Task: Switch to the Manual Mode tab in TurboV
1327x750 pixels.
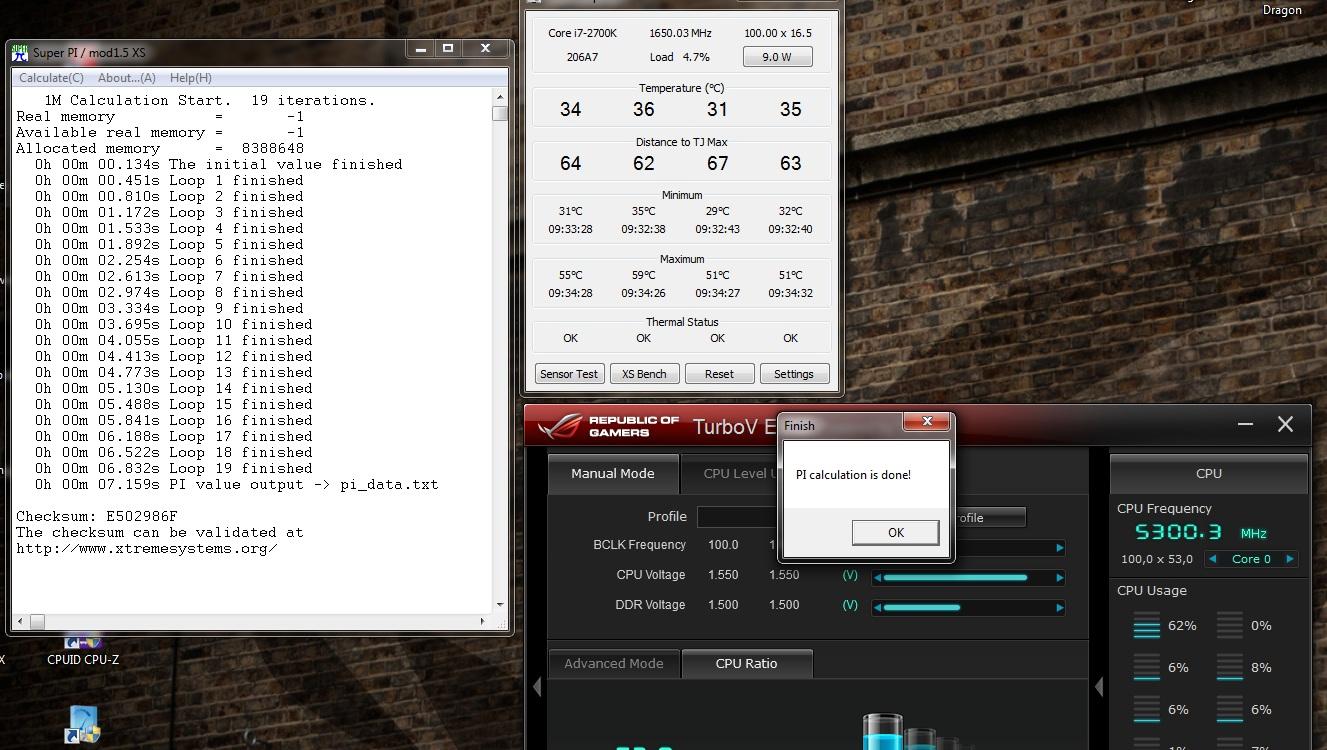Action: point(613,474)
